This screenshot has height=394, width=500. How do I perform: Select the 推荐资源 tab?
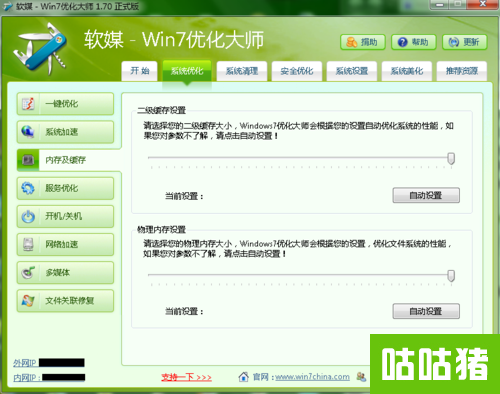click(462, 71)
